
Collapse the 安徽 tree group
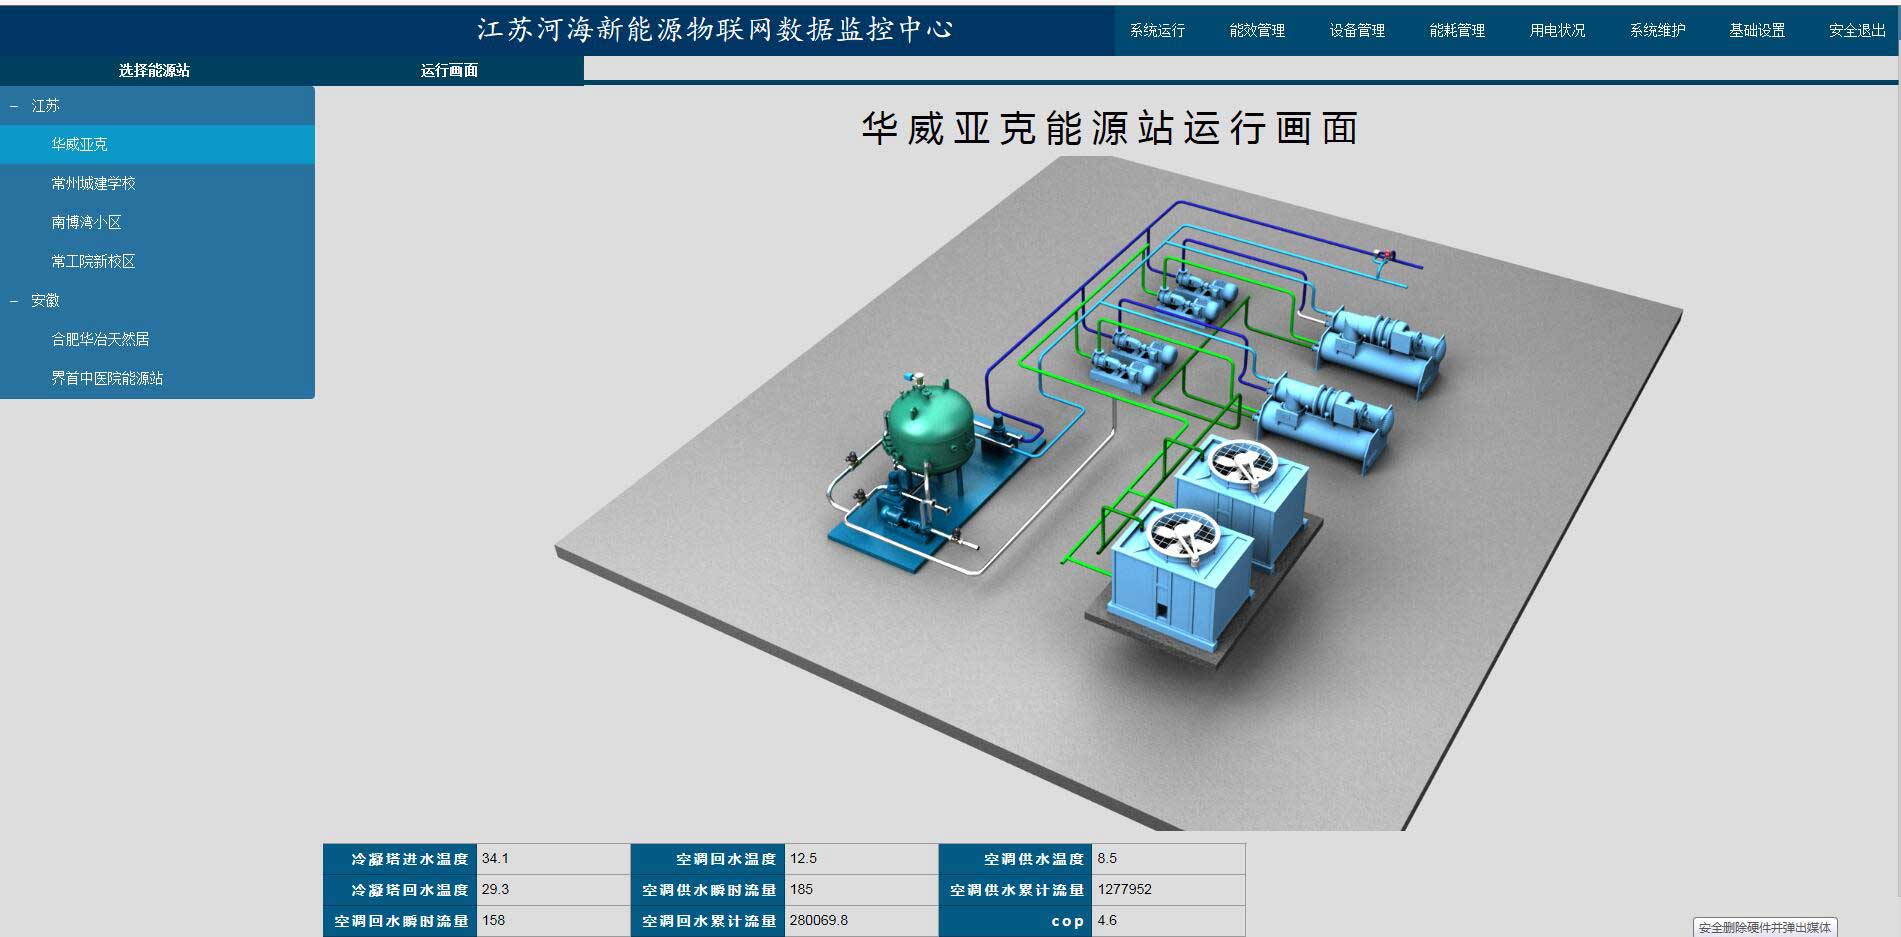pyautogui.click(x=14, y=300)
